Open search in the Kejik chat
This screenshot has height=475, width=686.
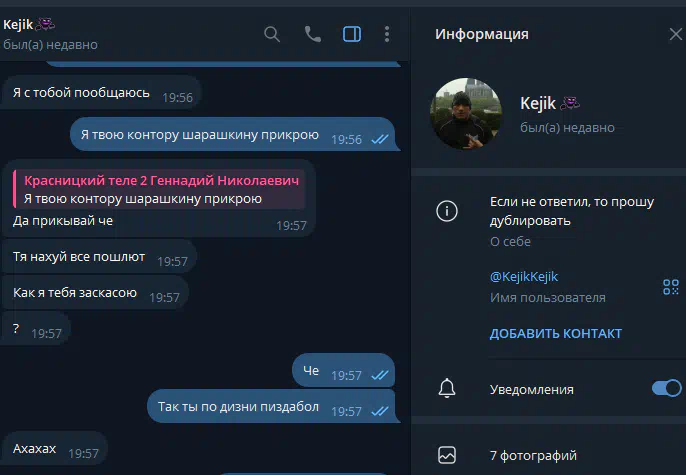click(272, 34)
